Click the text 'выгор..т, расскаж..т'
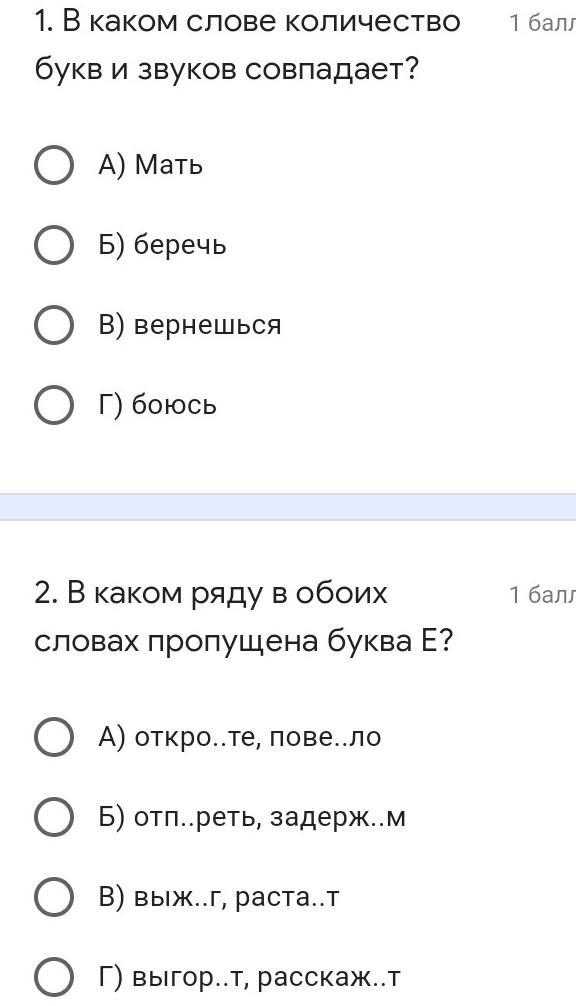This screenshot has width=576, height=1006. click(266, 977)
